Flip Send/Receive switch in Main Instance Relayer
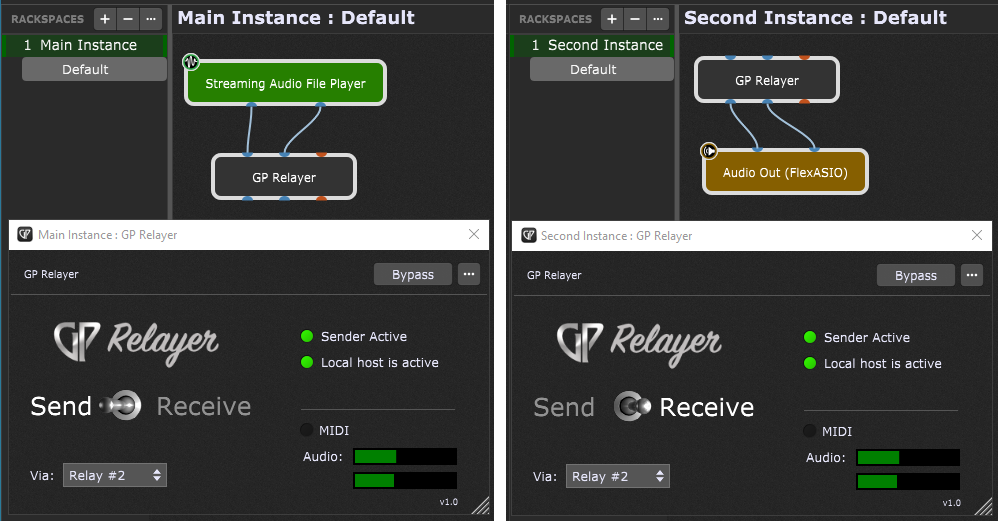 pos(121,405)
